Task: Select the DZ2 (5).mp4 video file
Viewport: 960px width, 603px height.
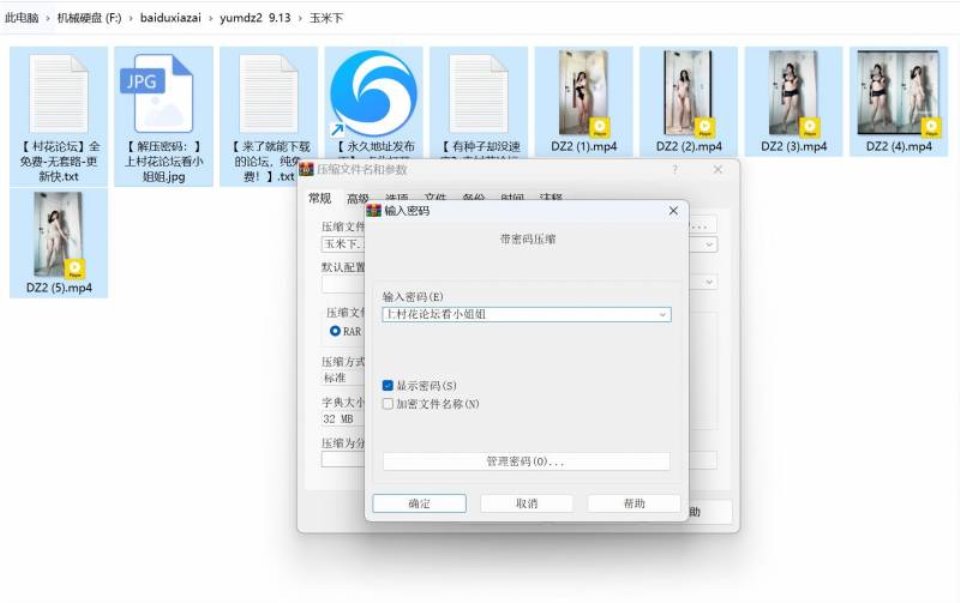Action: tap(57, 235)
